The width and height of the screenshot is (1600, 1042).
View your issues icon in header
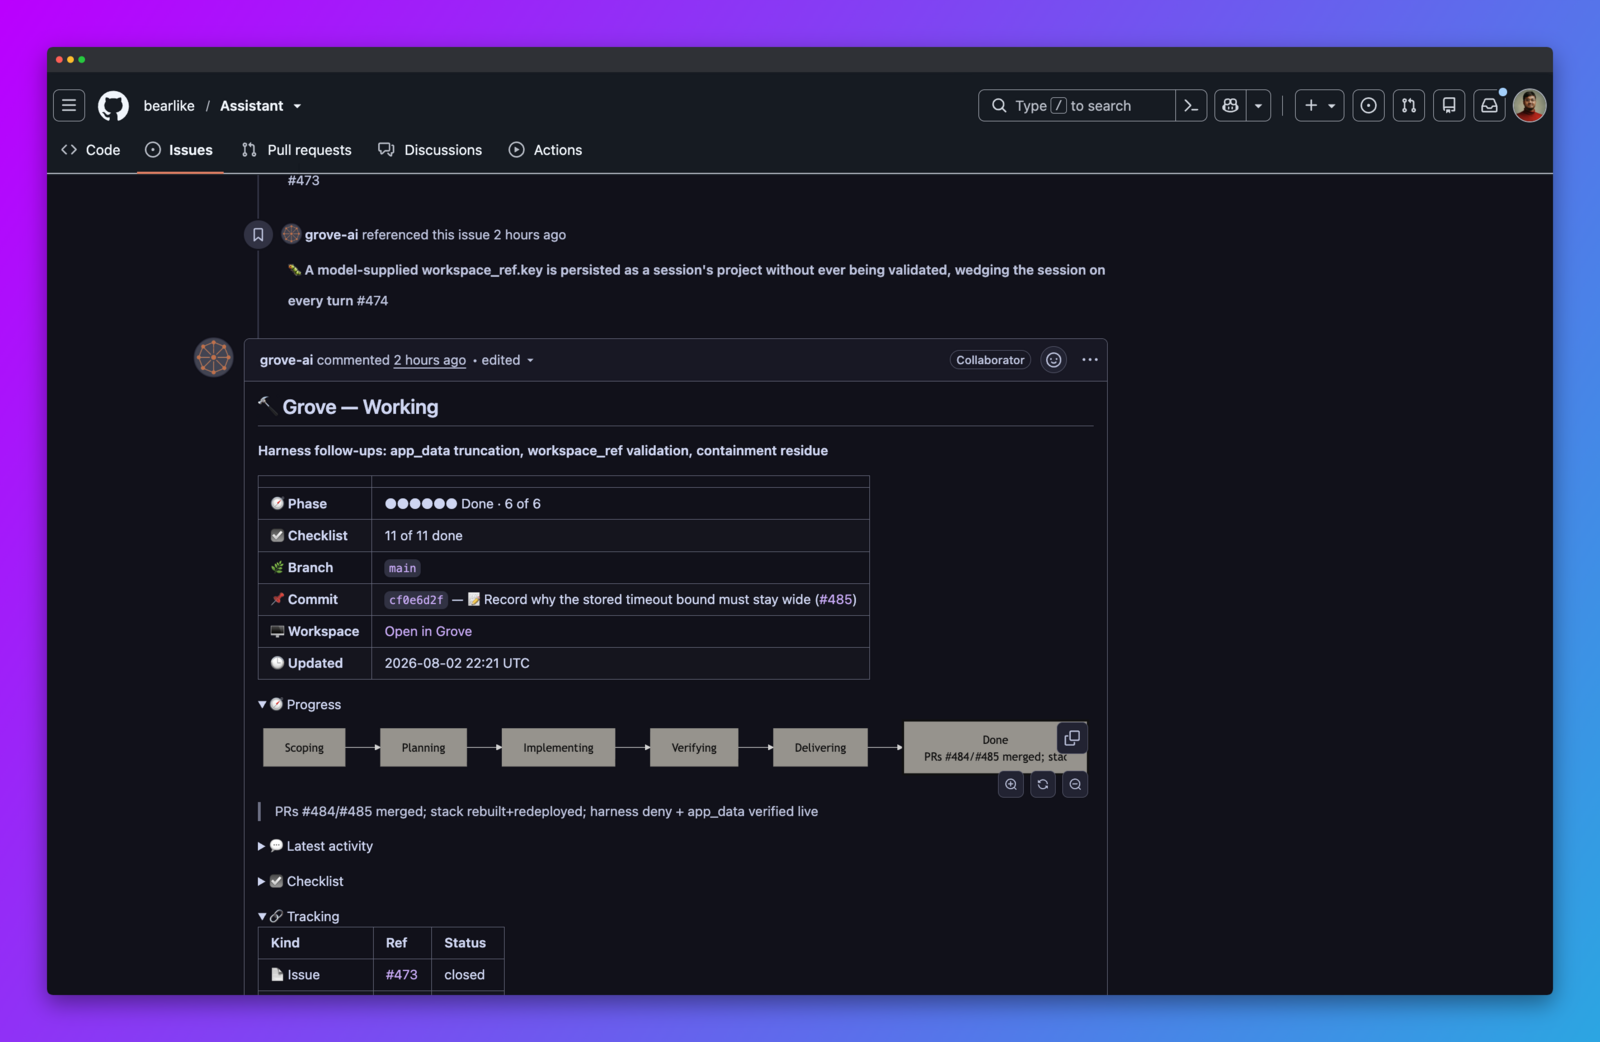[x=1369, y=105]
